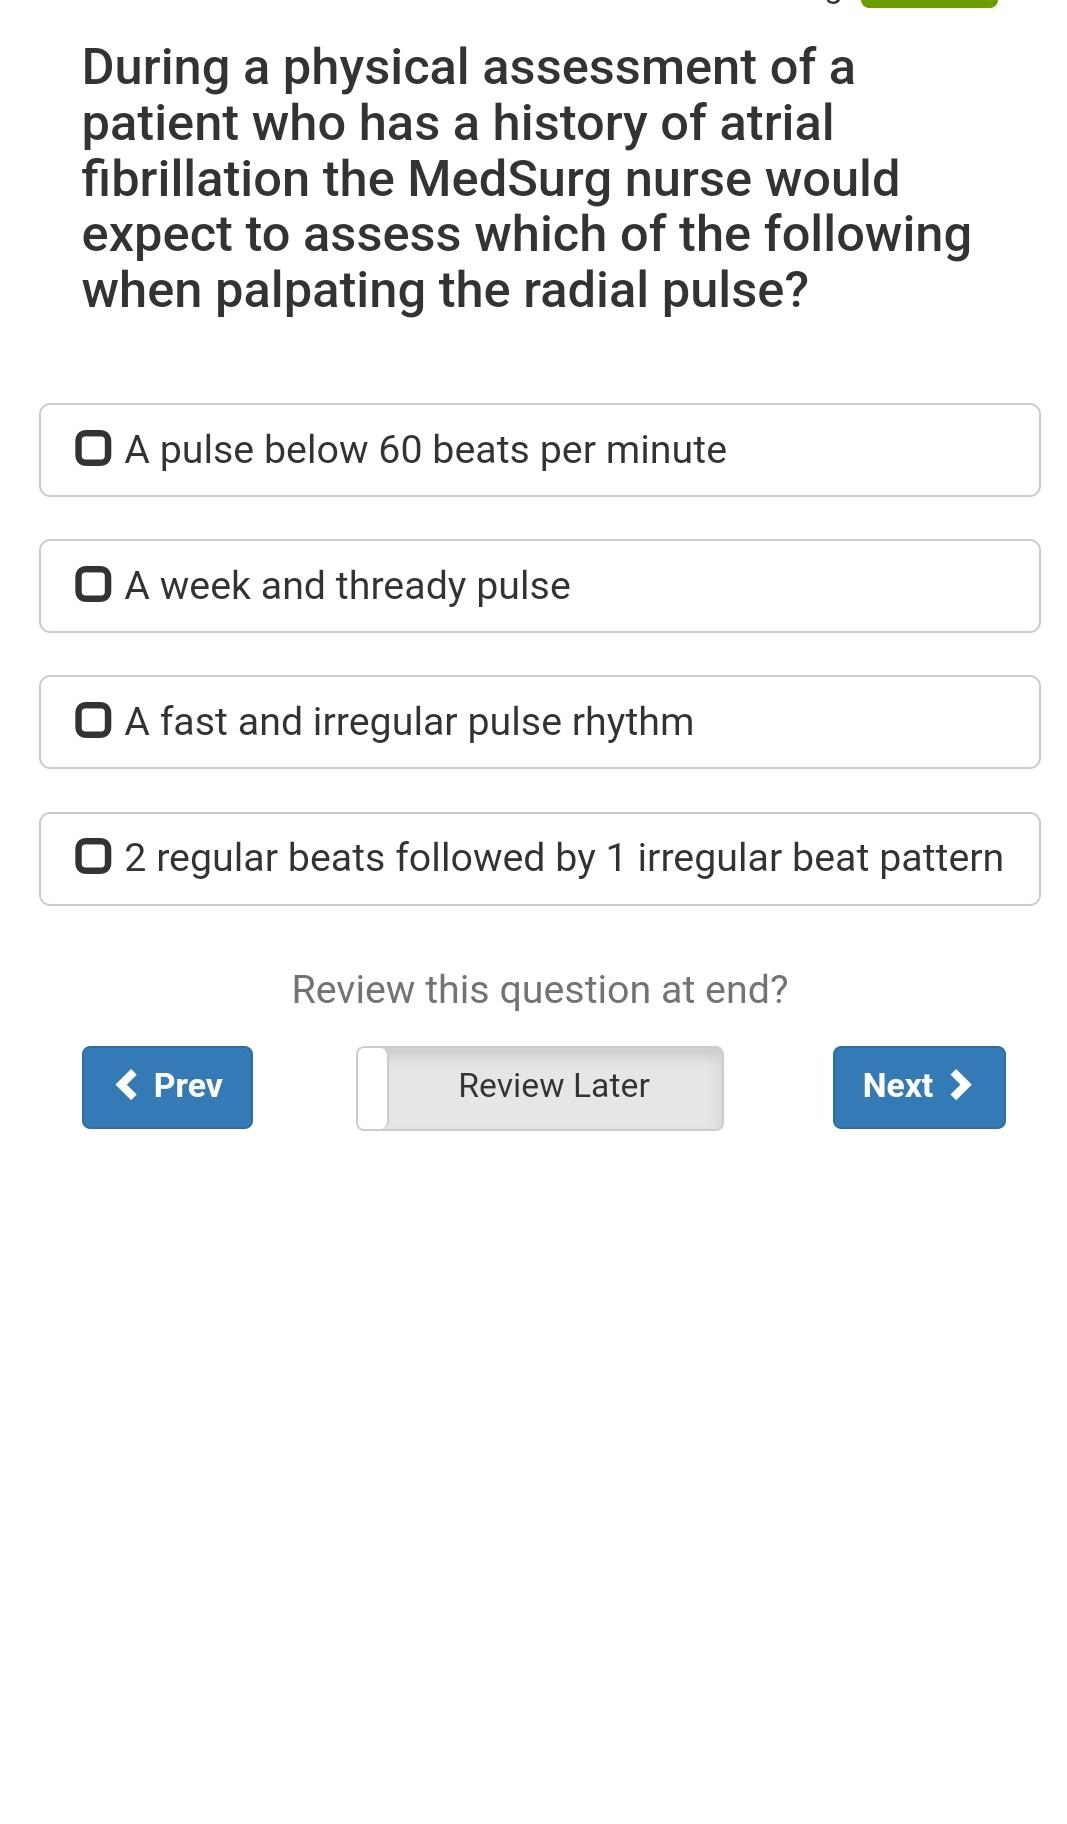Check 'A fast and irregular pulse rhythm'
Image resolution: width=1067 pixels, height=1824 pixels.
pos(93,722)
